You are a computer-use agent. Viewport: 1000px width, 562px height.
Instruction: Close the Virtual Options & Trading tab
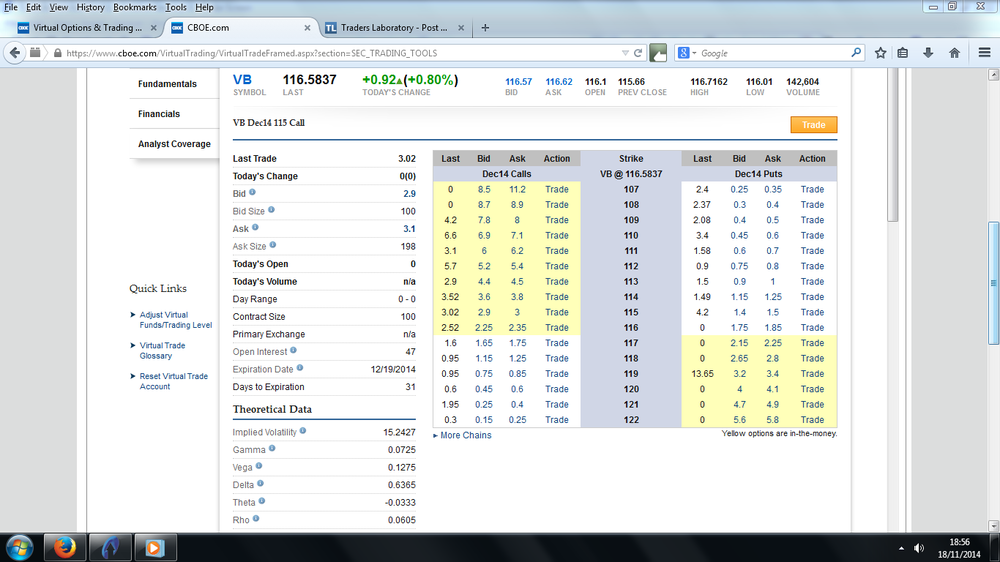(154, 28)
